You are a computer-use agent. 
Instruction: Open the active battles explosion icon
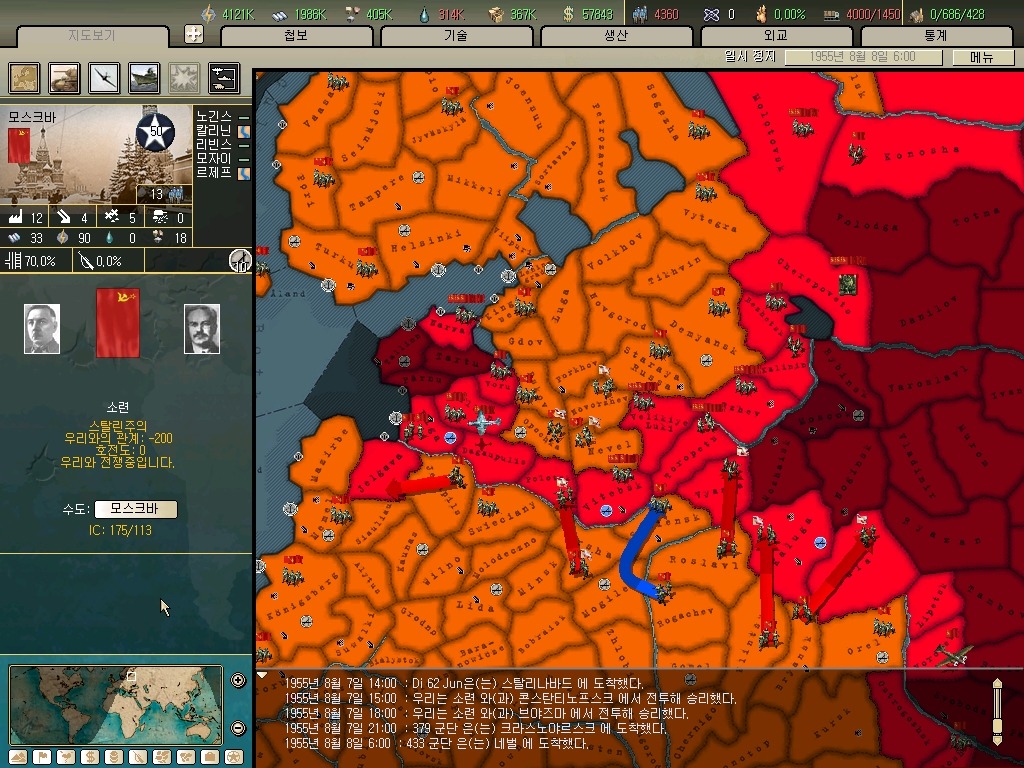184,78
